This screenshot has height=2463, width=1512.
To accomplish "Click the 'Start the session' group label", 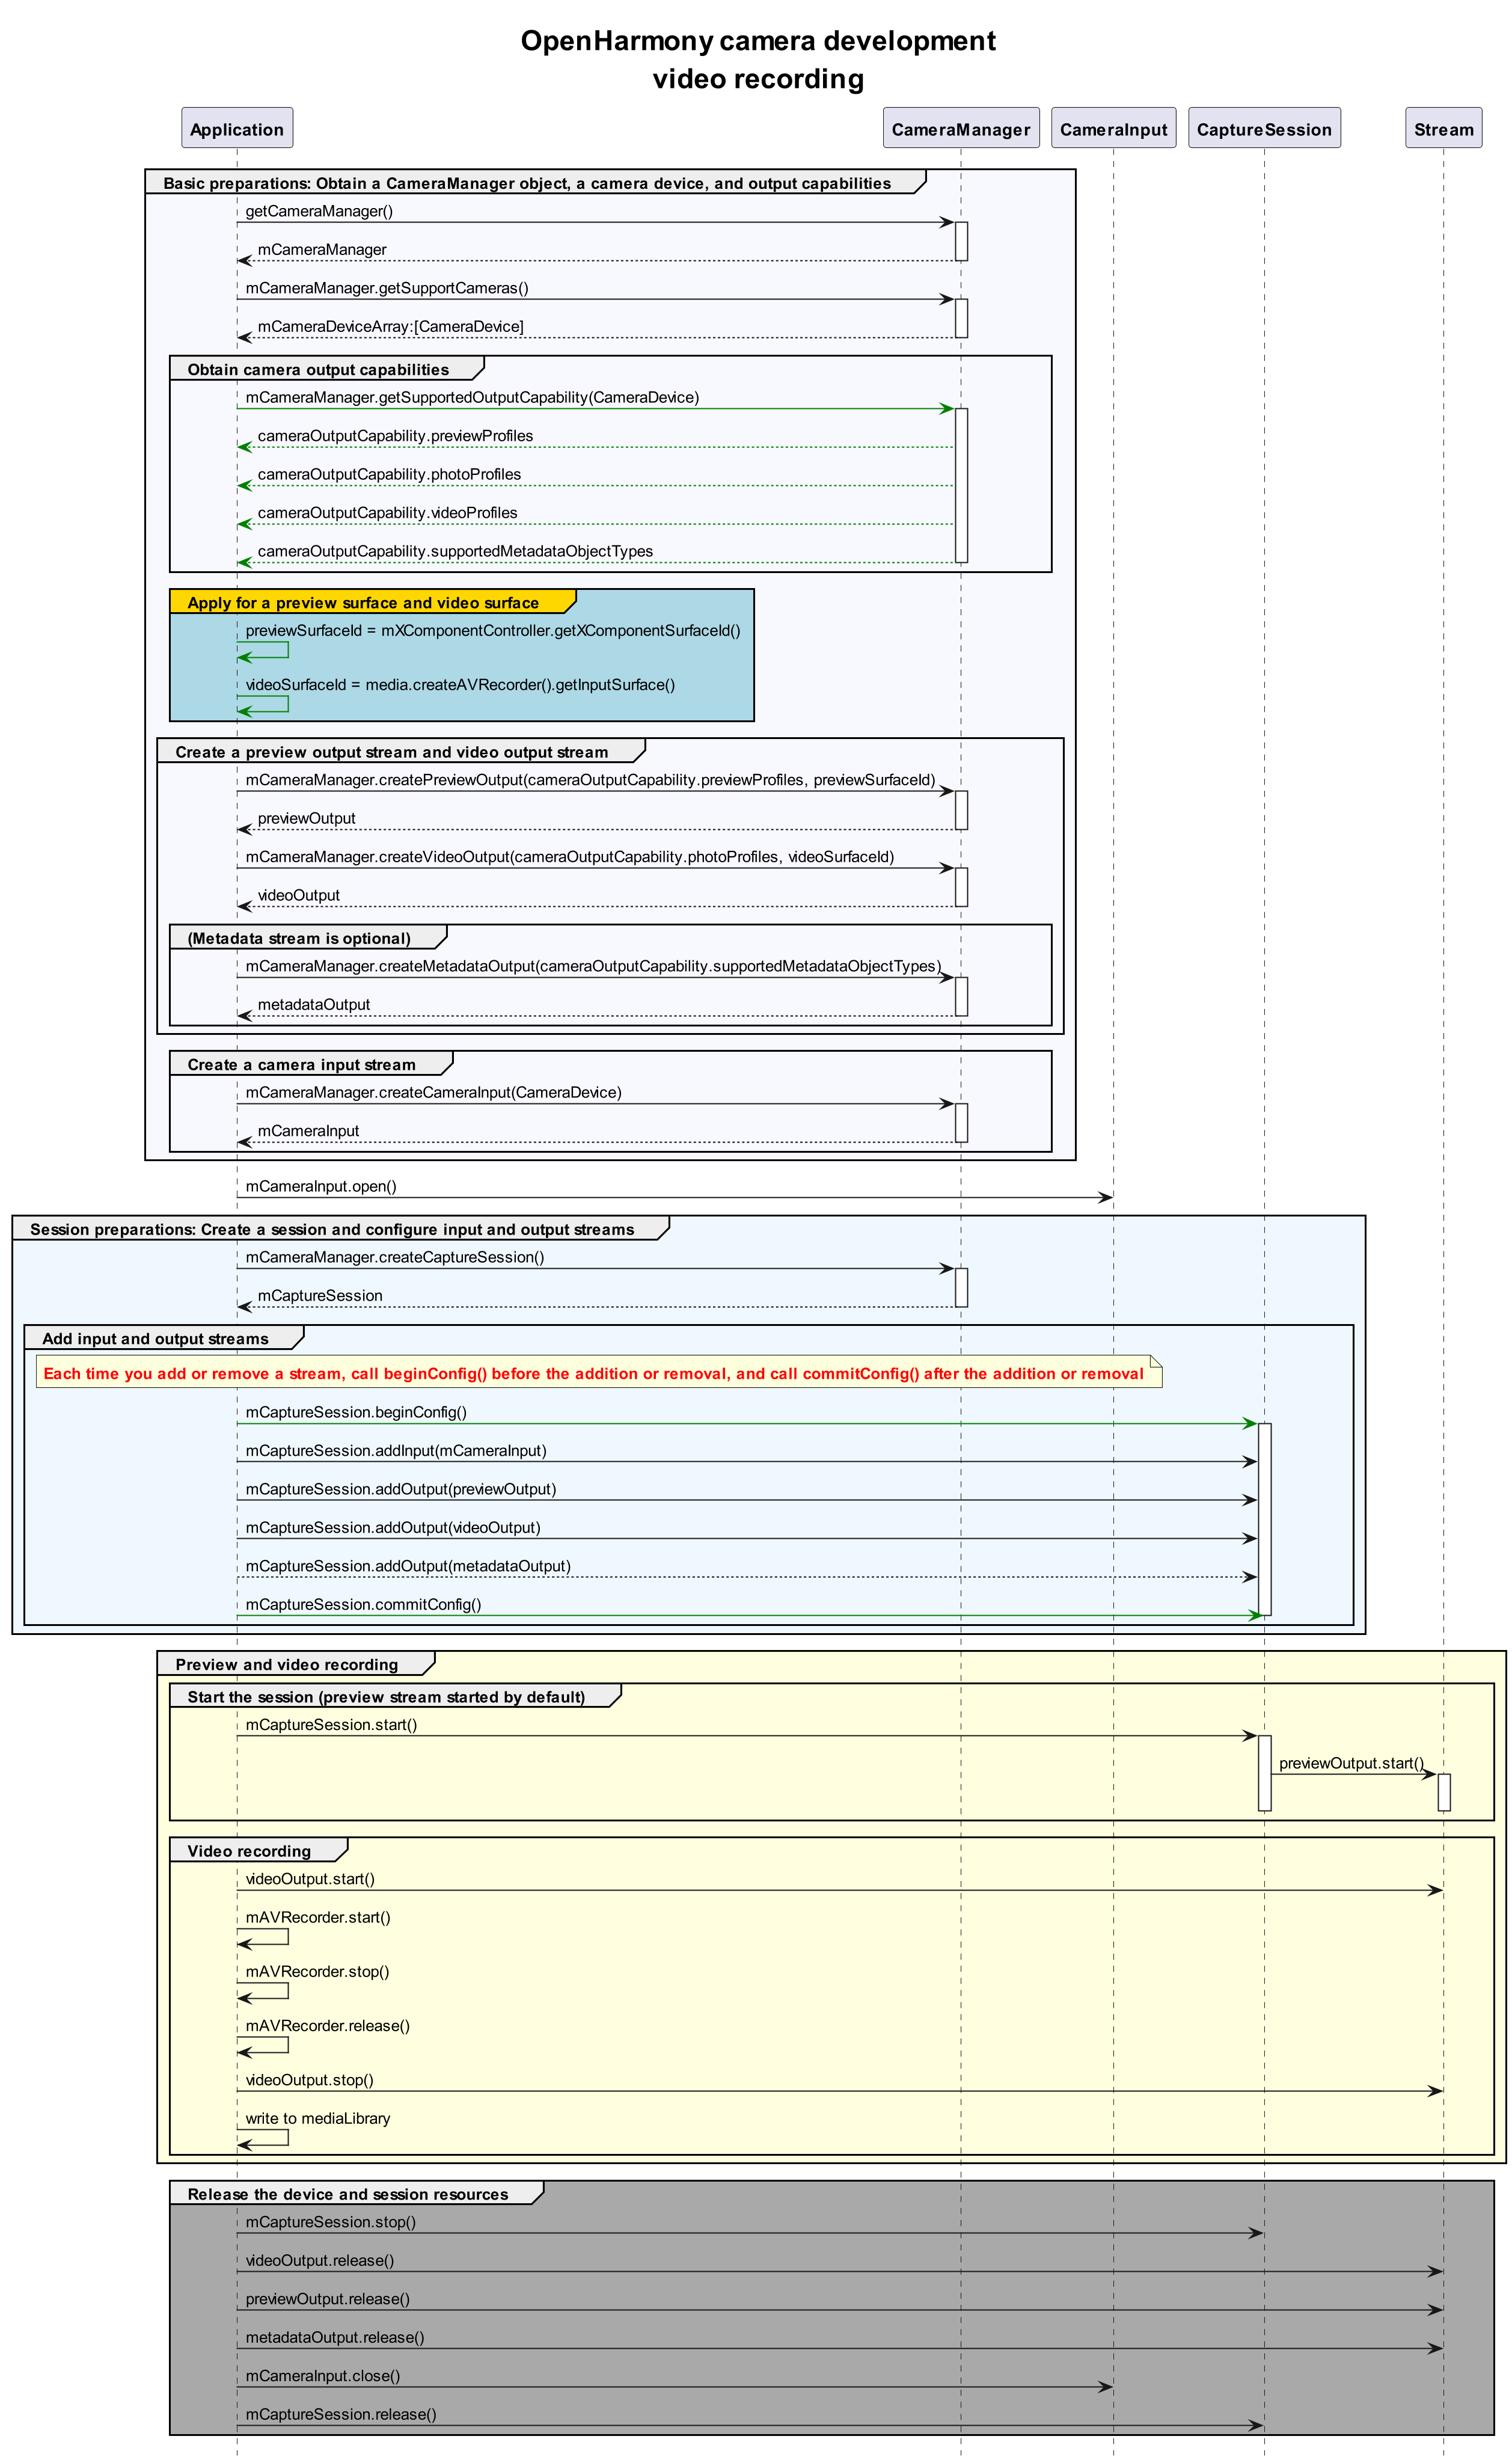I will pos(386,1698).
